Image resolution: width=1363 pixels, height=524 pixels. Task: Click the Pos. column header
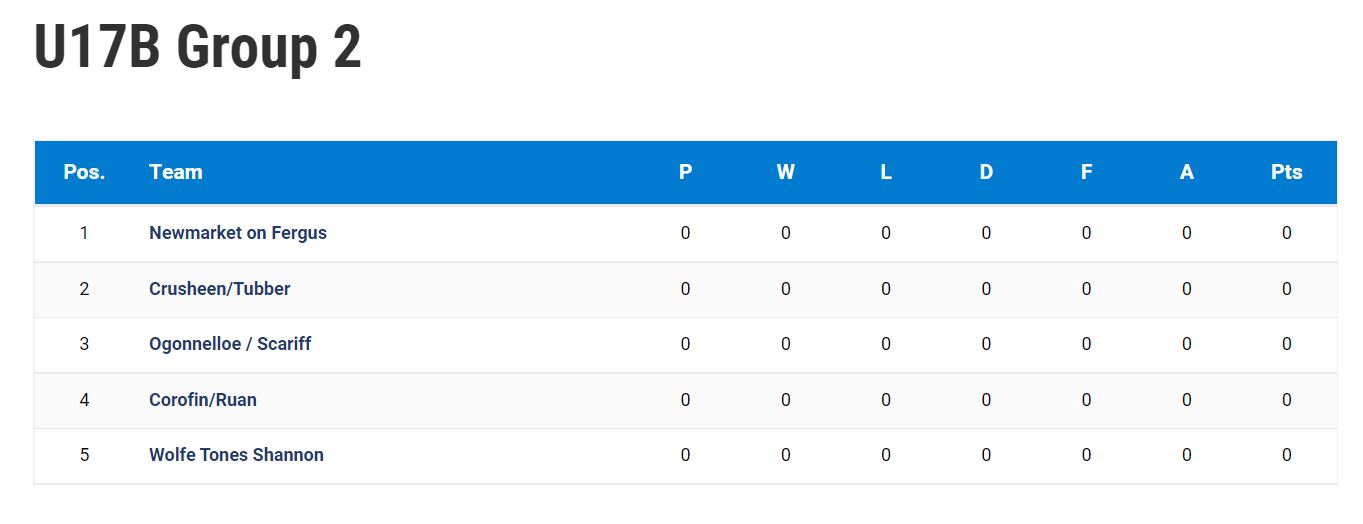point(84,172)
